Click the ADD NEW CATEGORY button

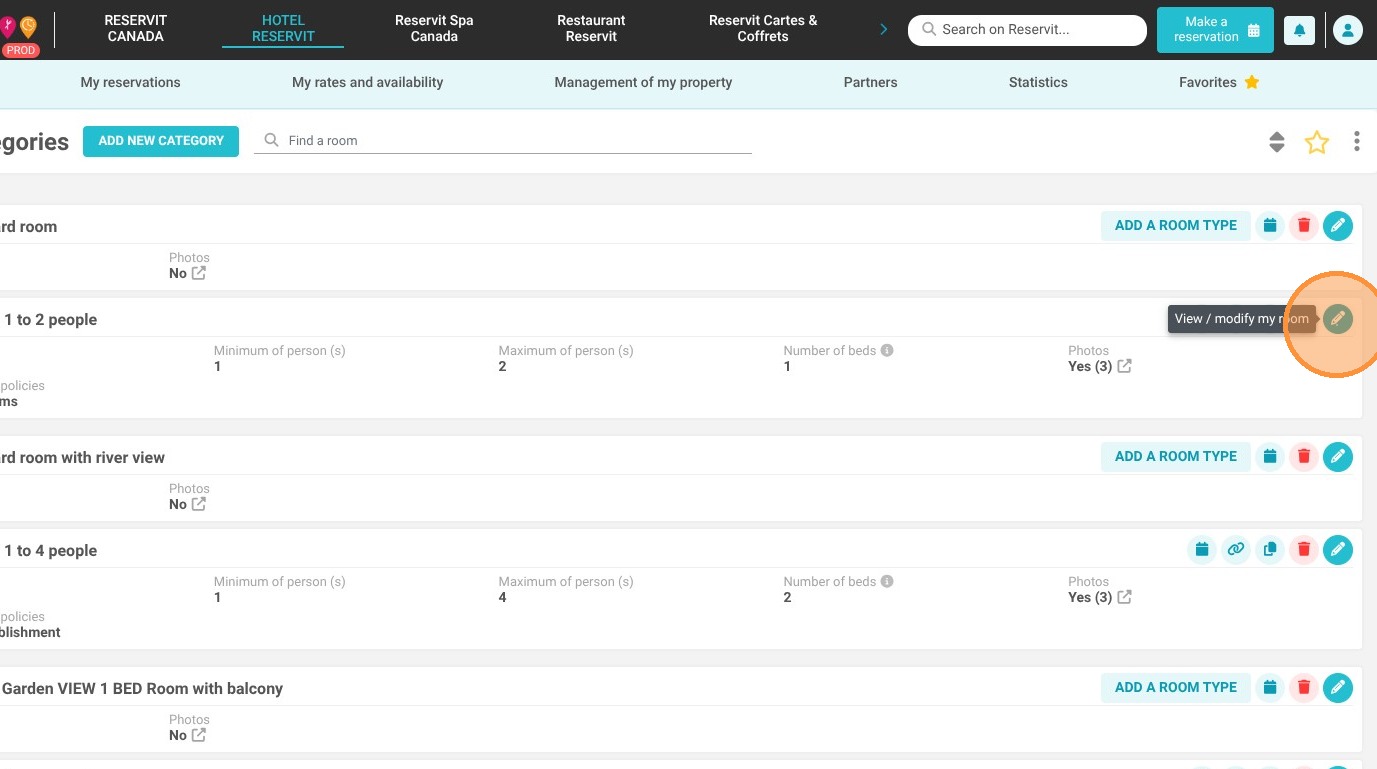point(161,141)
